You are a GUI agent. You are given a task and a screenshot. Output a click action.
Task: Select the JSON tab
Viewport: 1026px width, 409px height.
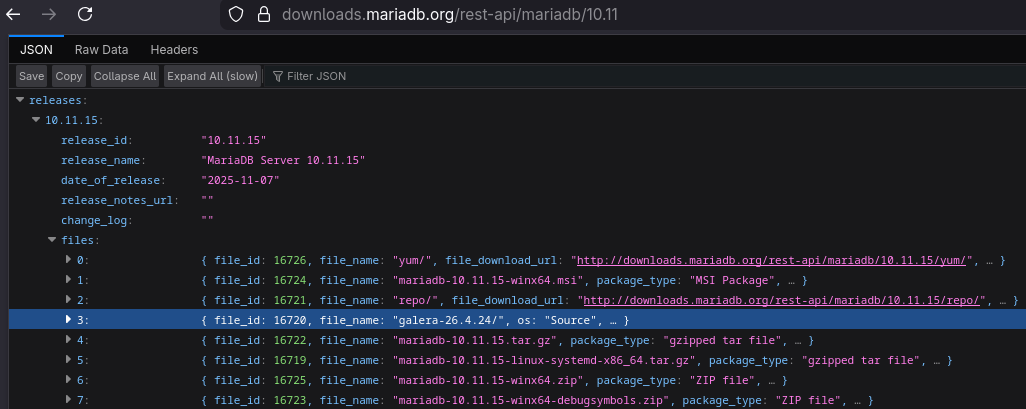point(36,49)
